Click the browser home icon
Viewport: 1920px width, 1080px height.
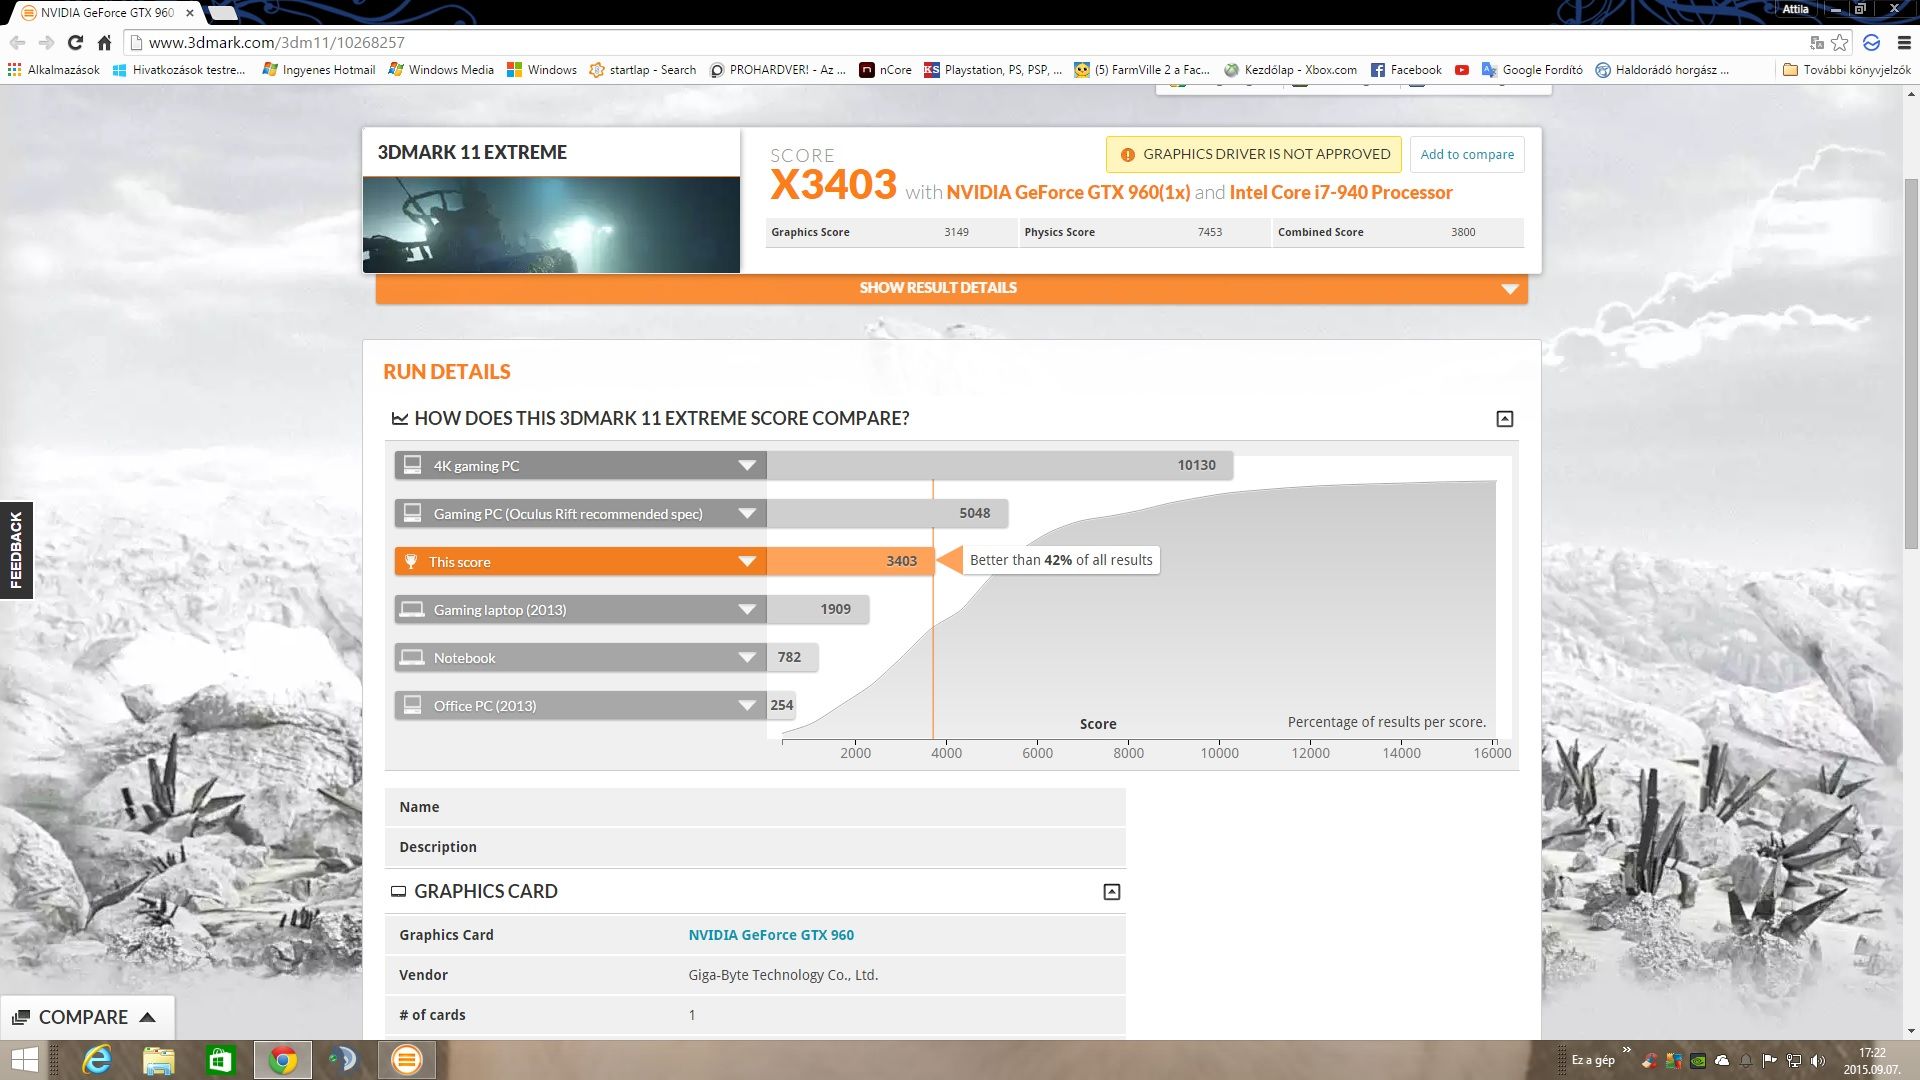[104, 42]
